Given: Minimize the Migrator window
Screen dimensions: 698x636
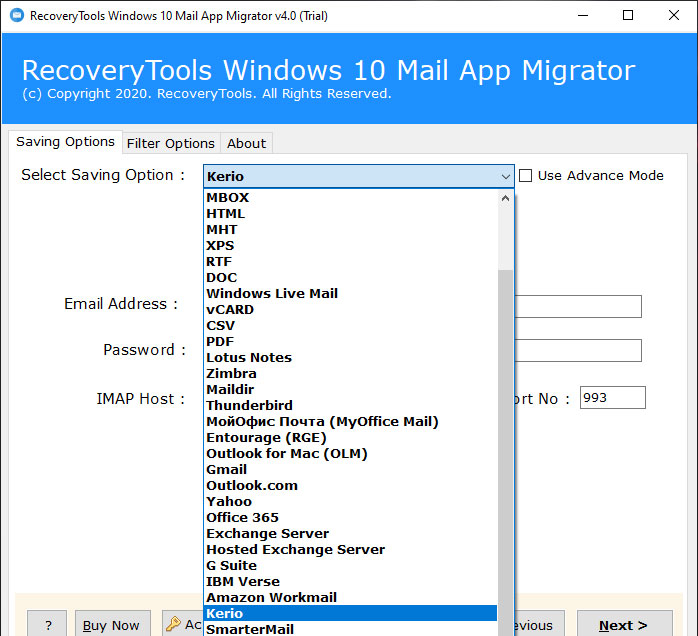Looking at the screenshot, I should (x=583, y=16).
